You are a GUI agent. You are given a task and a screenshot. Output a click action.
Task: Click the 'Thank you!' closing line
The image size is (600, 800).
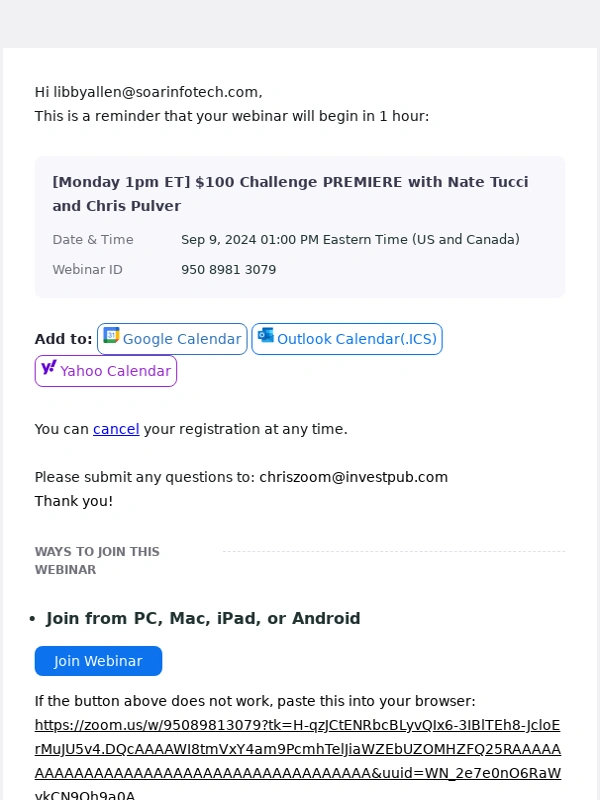coord(73,501)
